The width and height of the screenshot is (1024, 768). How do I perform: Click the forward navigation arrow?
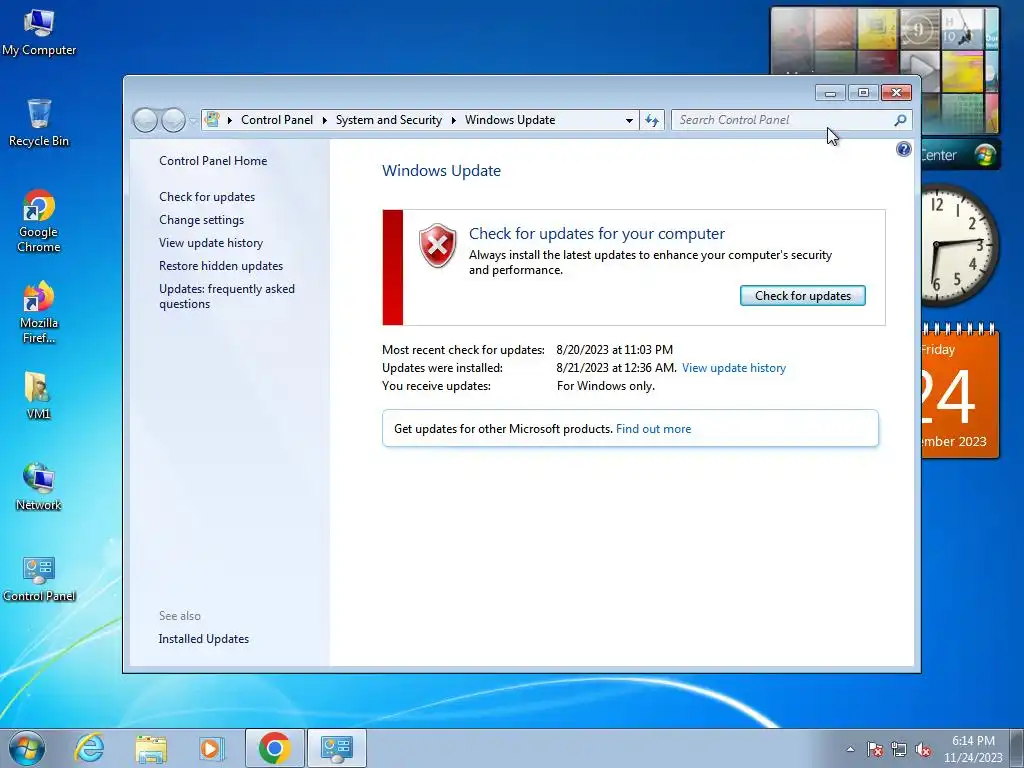click(173, 120)
